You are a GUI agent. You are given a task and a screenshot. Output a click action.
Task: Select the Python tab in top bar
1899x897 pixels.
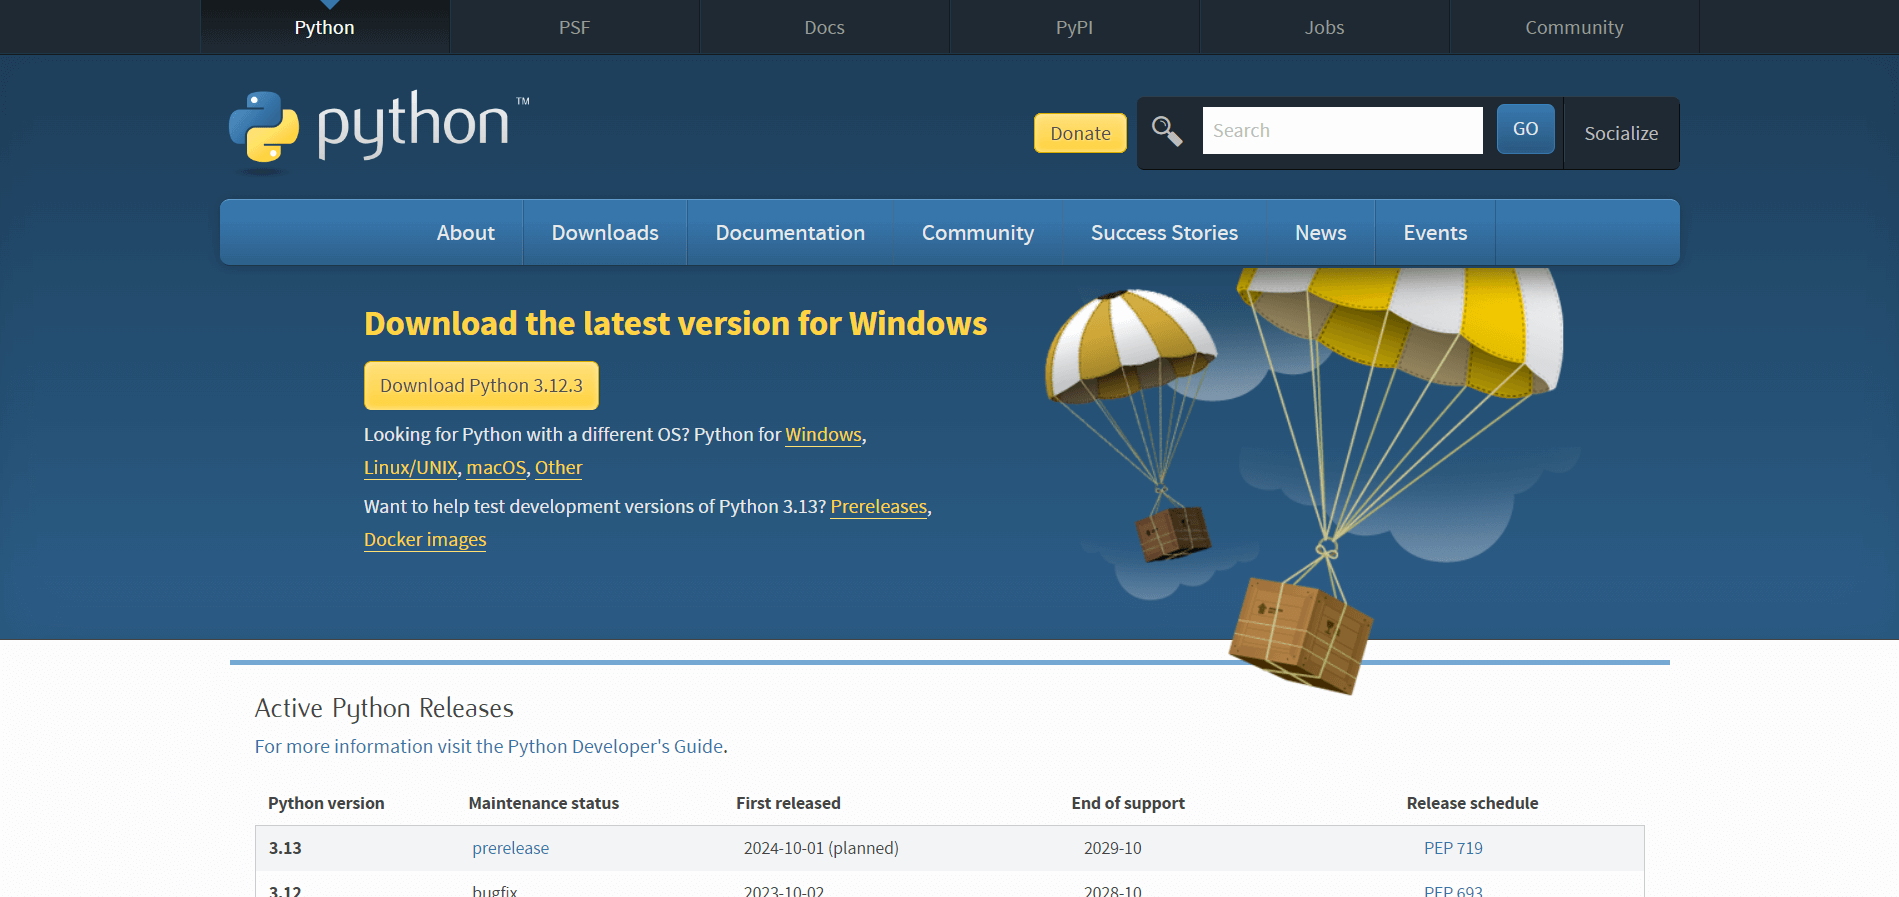[324, 27]
